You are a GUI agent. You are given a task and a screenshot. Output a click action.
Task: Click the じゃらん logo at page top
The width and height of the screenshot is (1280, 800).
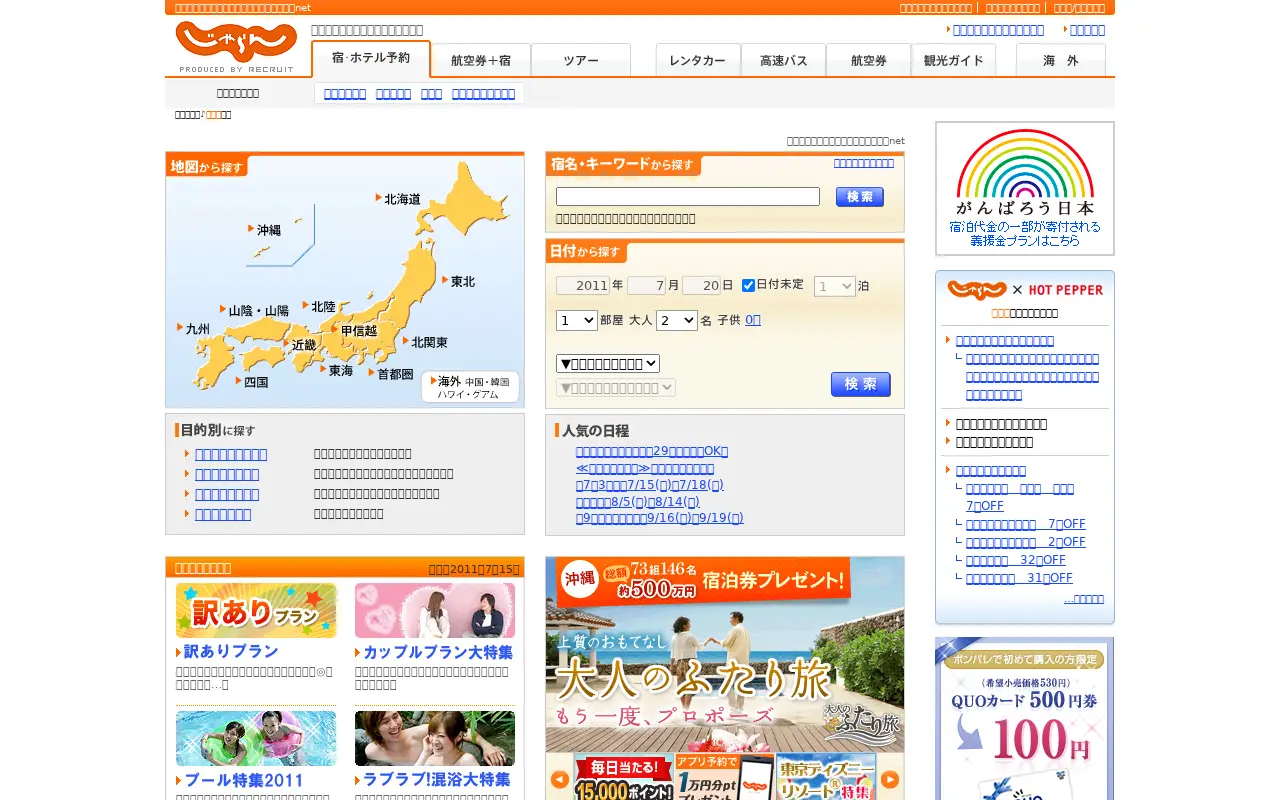[236, 46]
